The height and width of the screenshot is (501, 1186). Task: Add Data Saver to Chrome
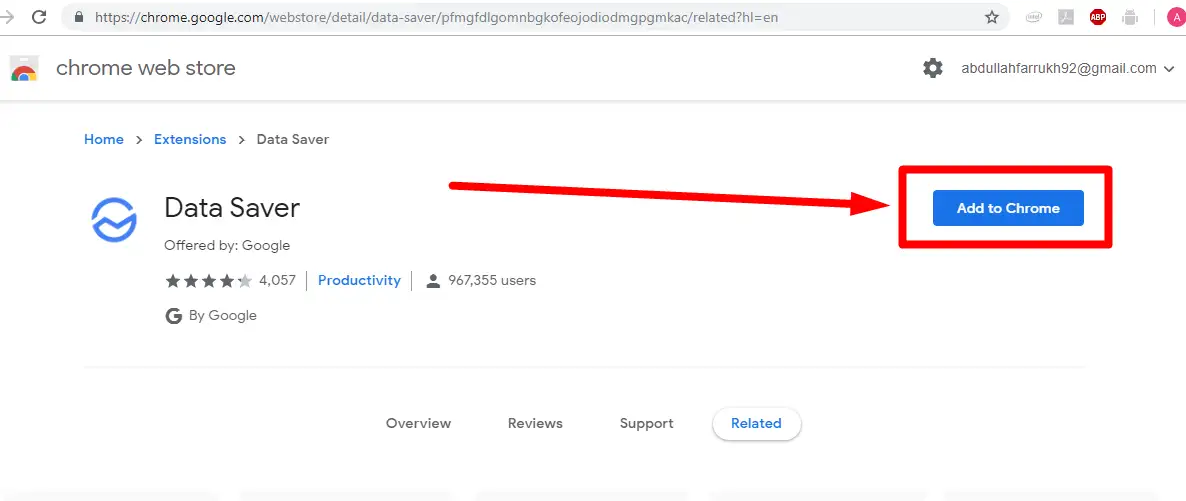1007,208
